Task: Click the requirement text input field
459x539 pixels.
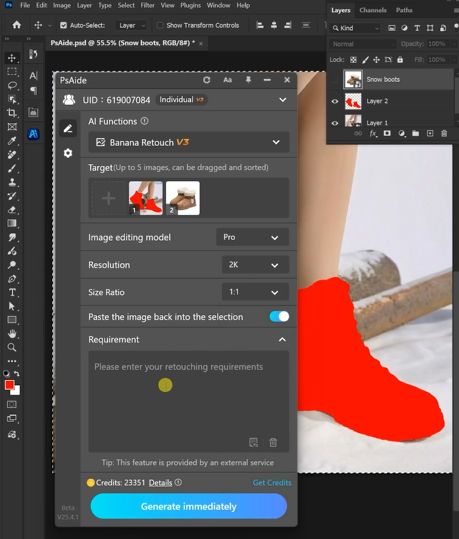Action: click(x=188, y=401)
